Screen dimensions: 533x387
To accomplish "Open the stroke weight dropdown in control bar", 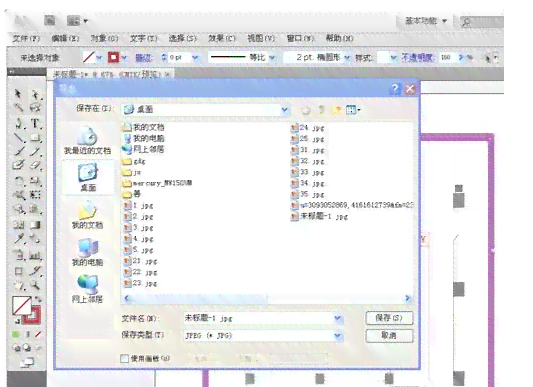I will click(x=195, y=58).
